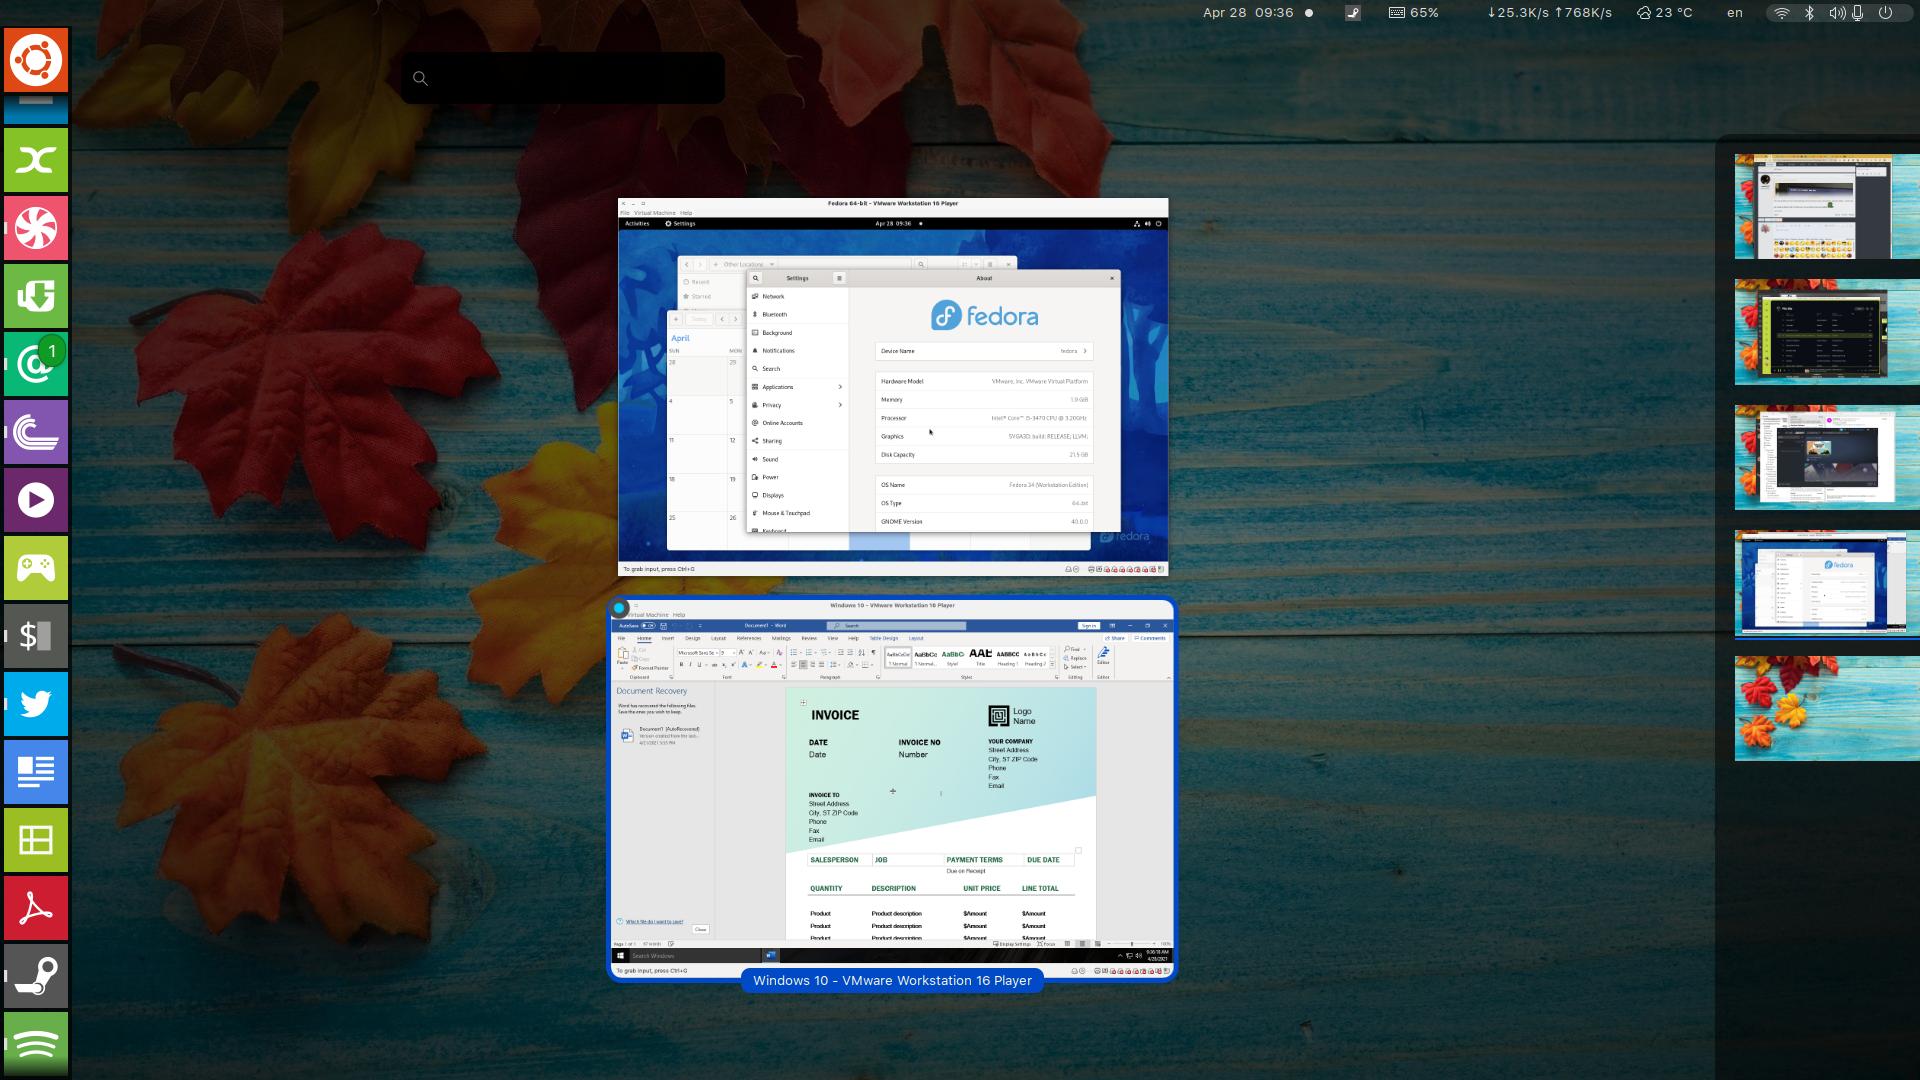Switch to the workspace with the dark app window
Screen dimensions: 1920x1080
click(x=1827, y=332)
